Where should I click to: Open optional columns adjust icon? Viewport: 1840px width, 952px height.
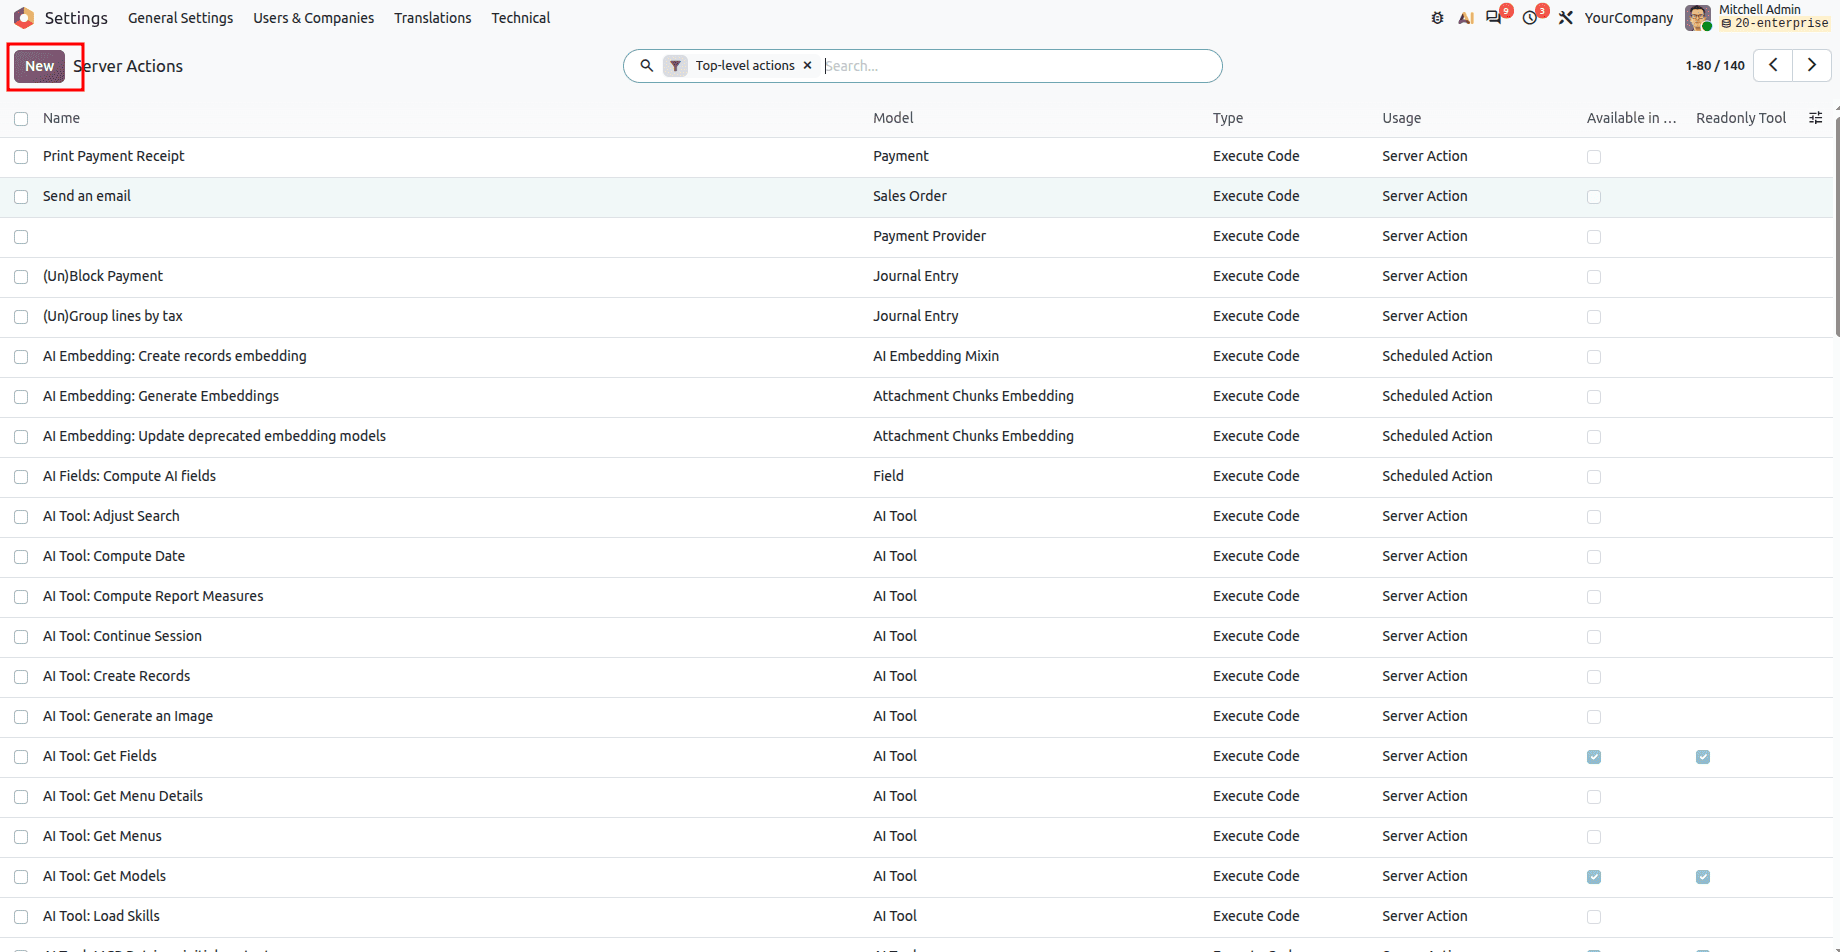[1816, 118]
